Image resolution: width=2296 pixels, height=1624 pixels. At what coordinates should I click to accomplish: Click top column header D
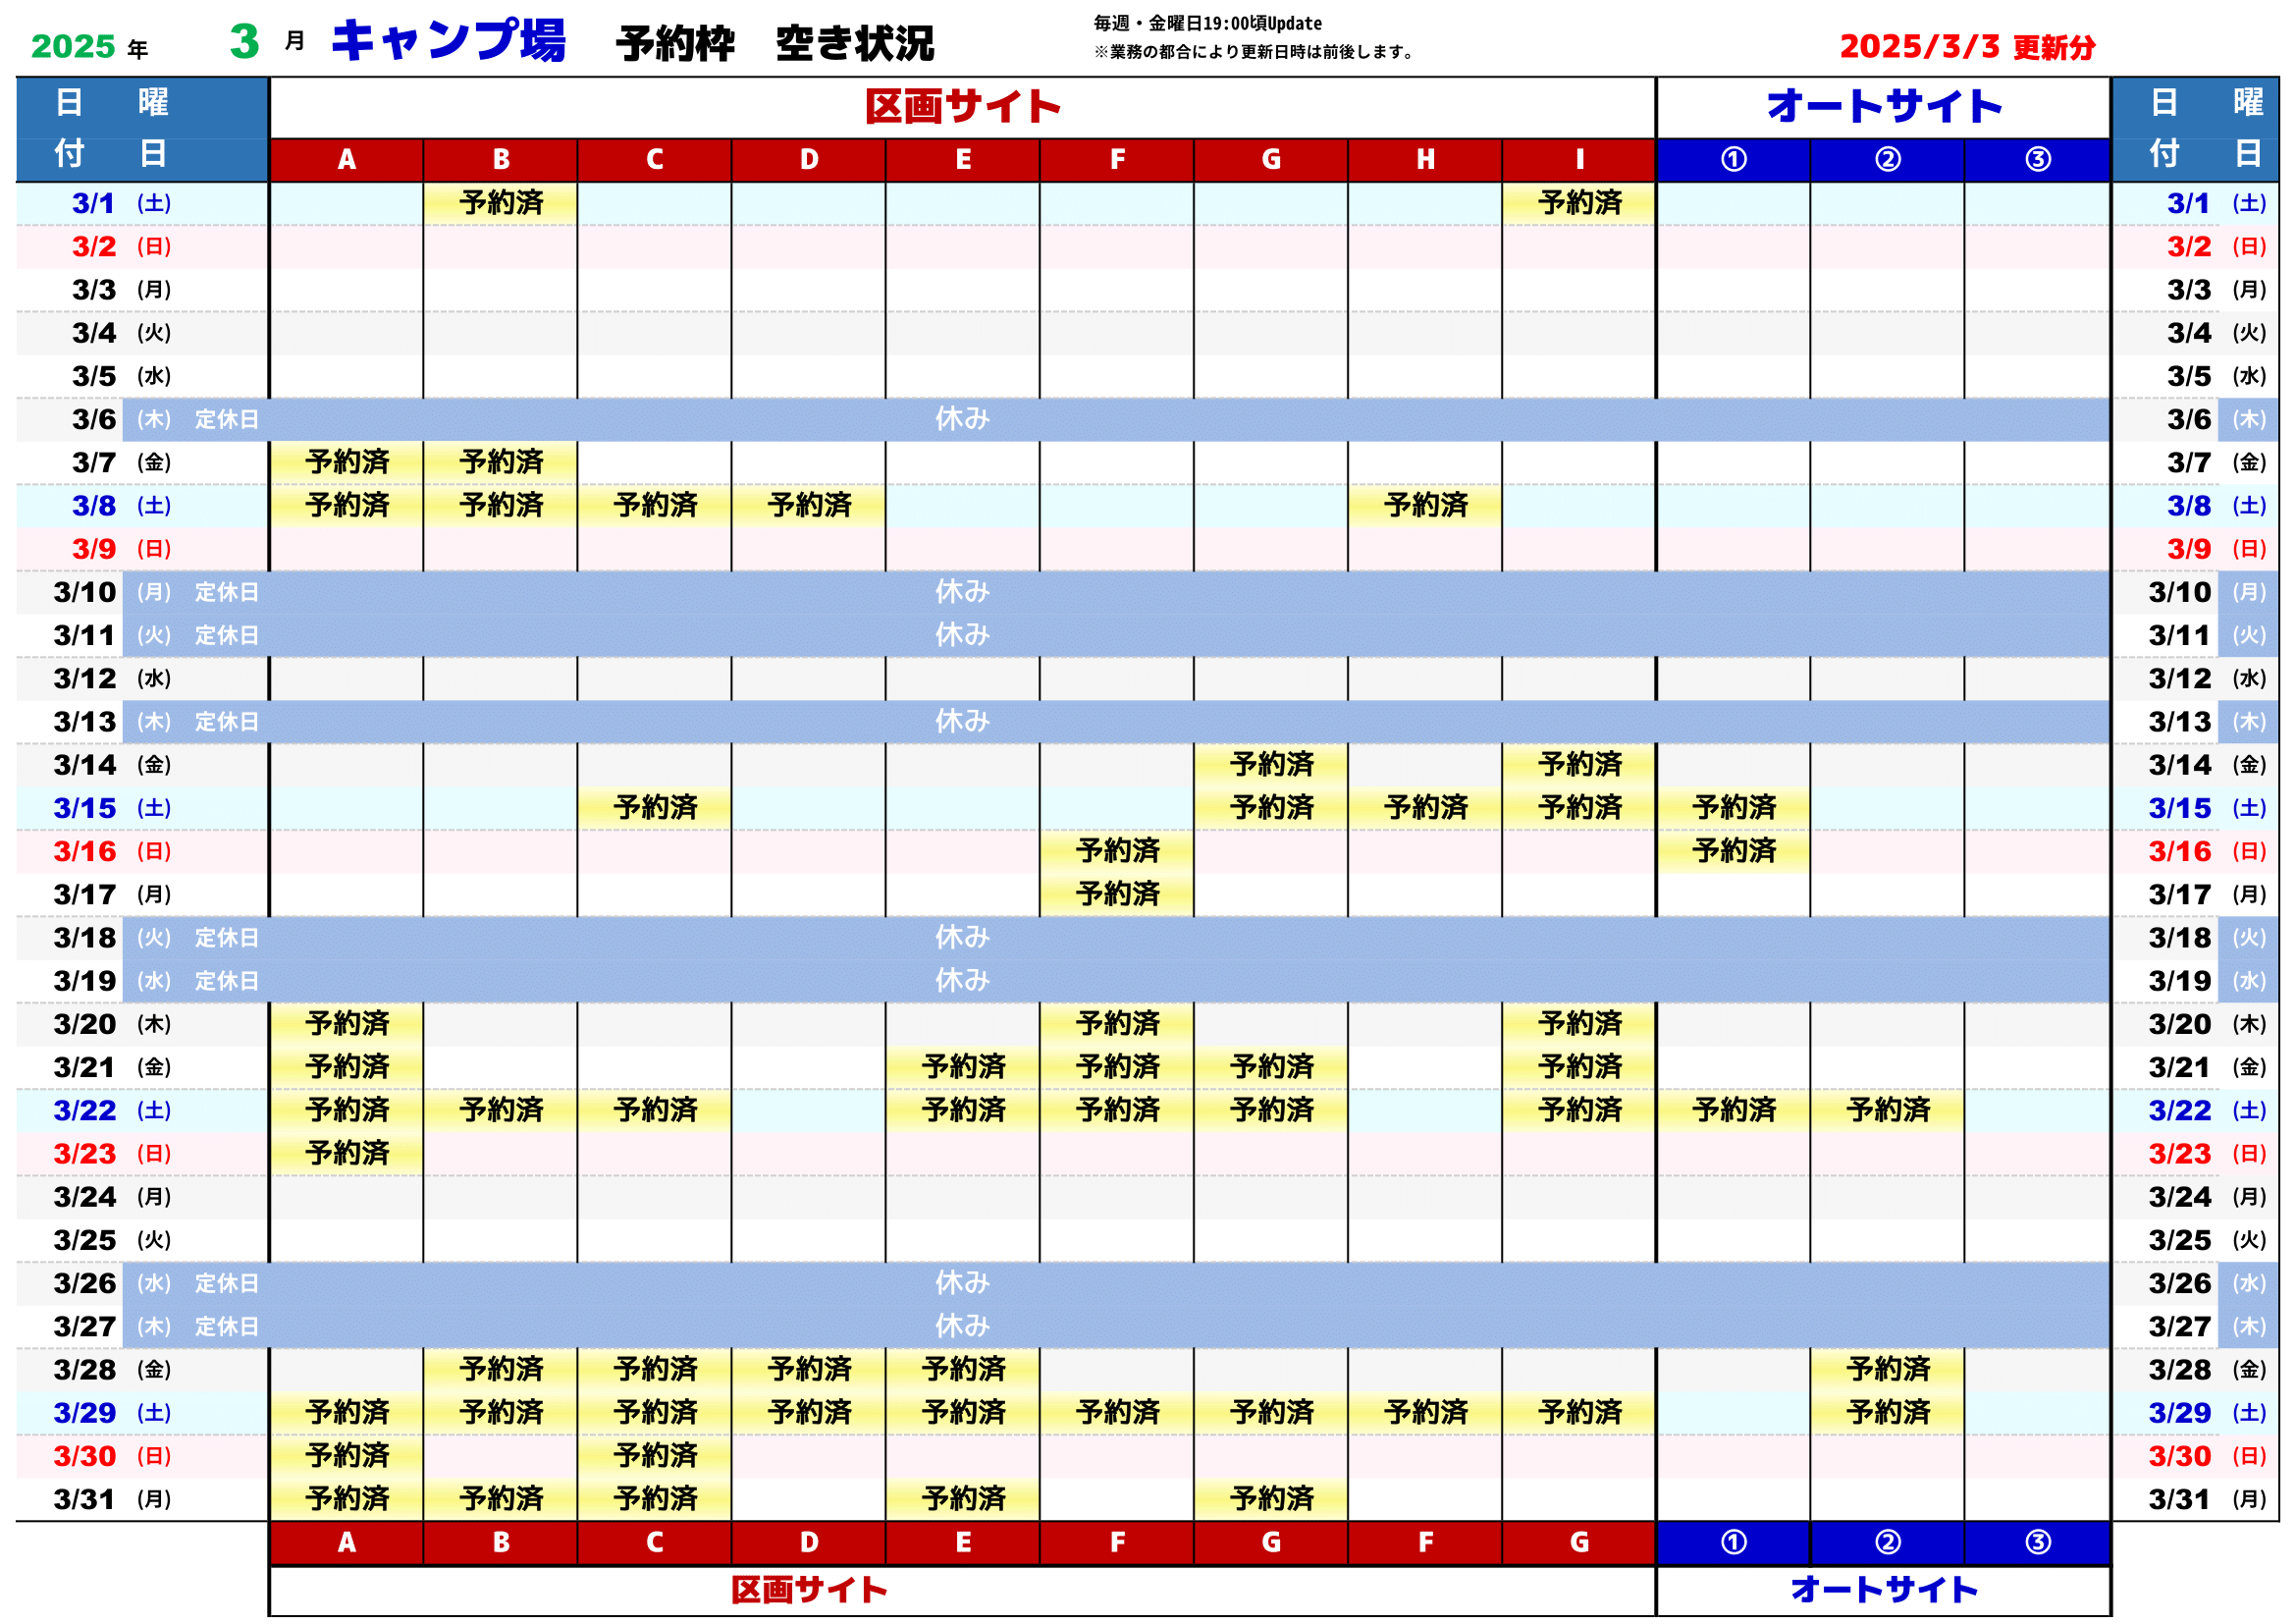(809, 160)
